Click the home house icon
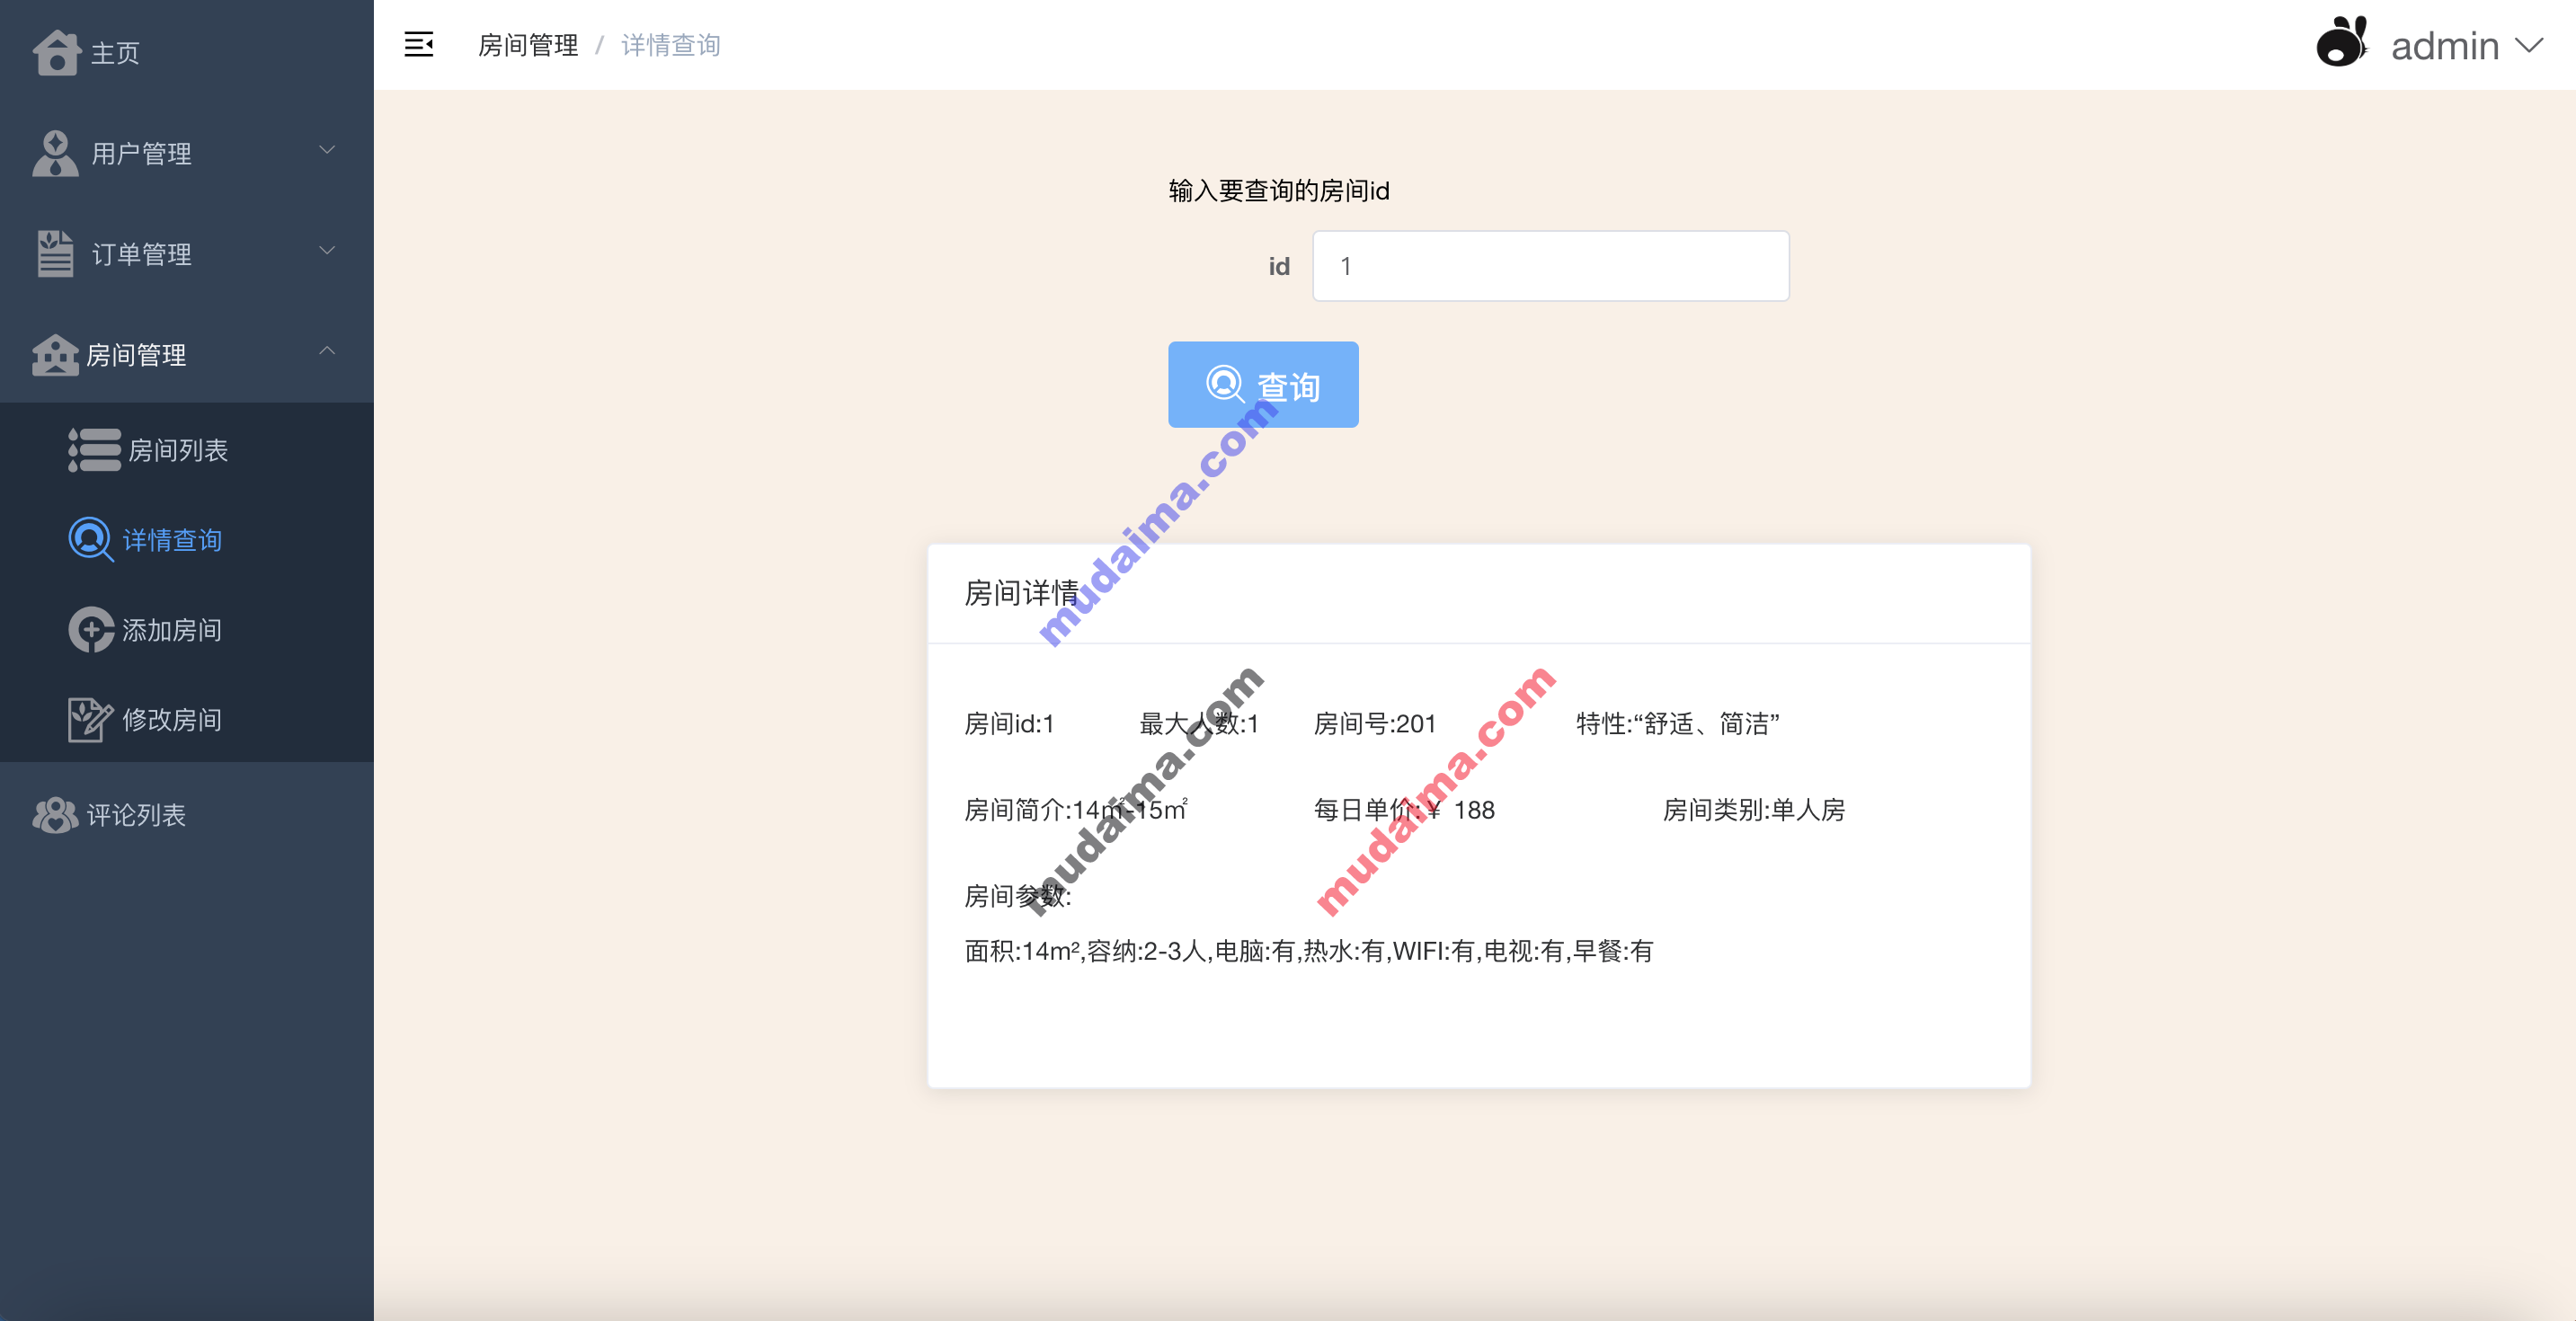The image size is (2576, 1321). (56, 52)
